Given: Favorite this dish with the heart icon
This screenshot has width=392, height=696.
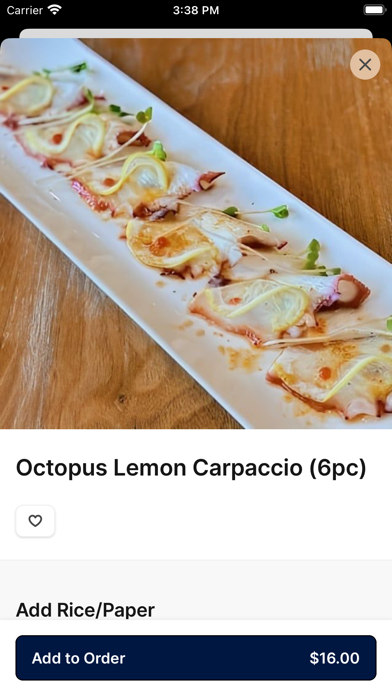Looking at the screenshot, I should click(x=35, y=521).
